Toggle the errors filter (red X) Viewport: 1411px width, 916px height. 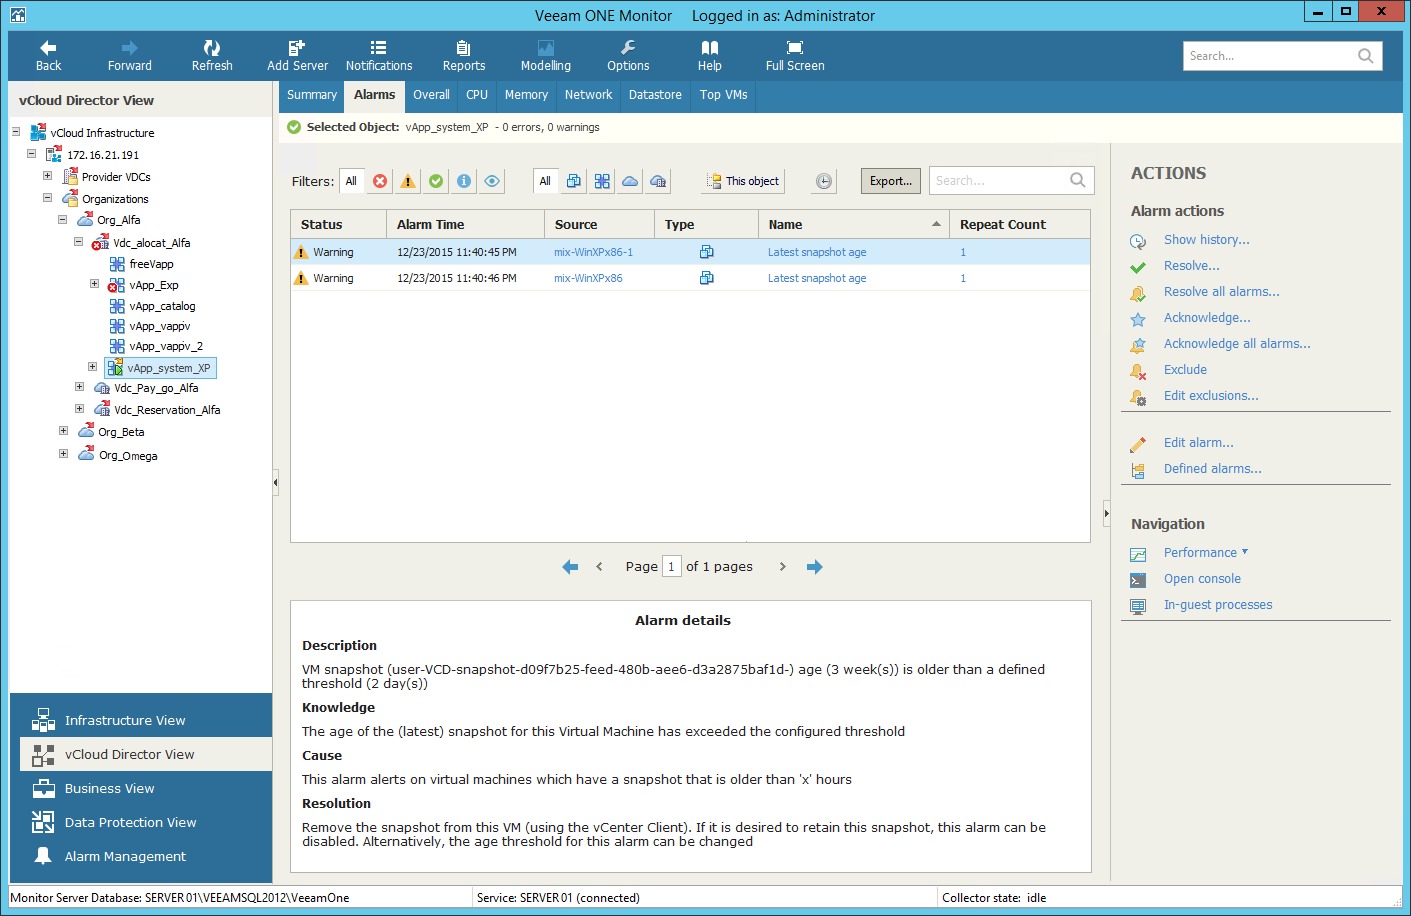point(380,181)
